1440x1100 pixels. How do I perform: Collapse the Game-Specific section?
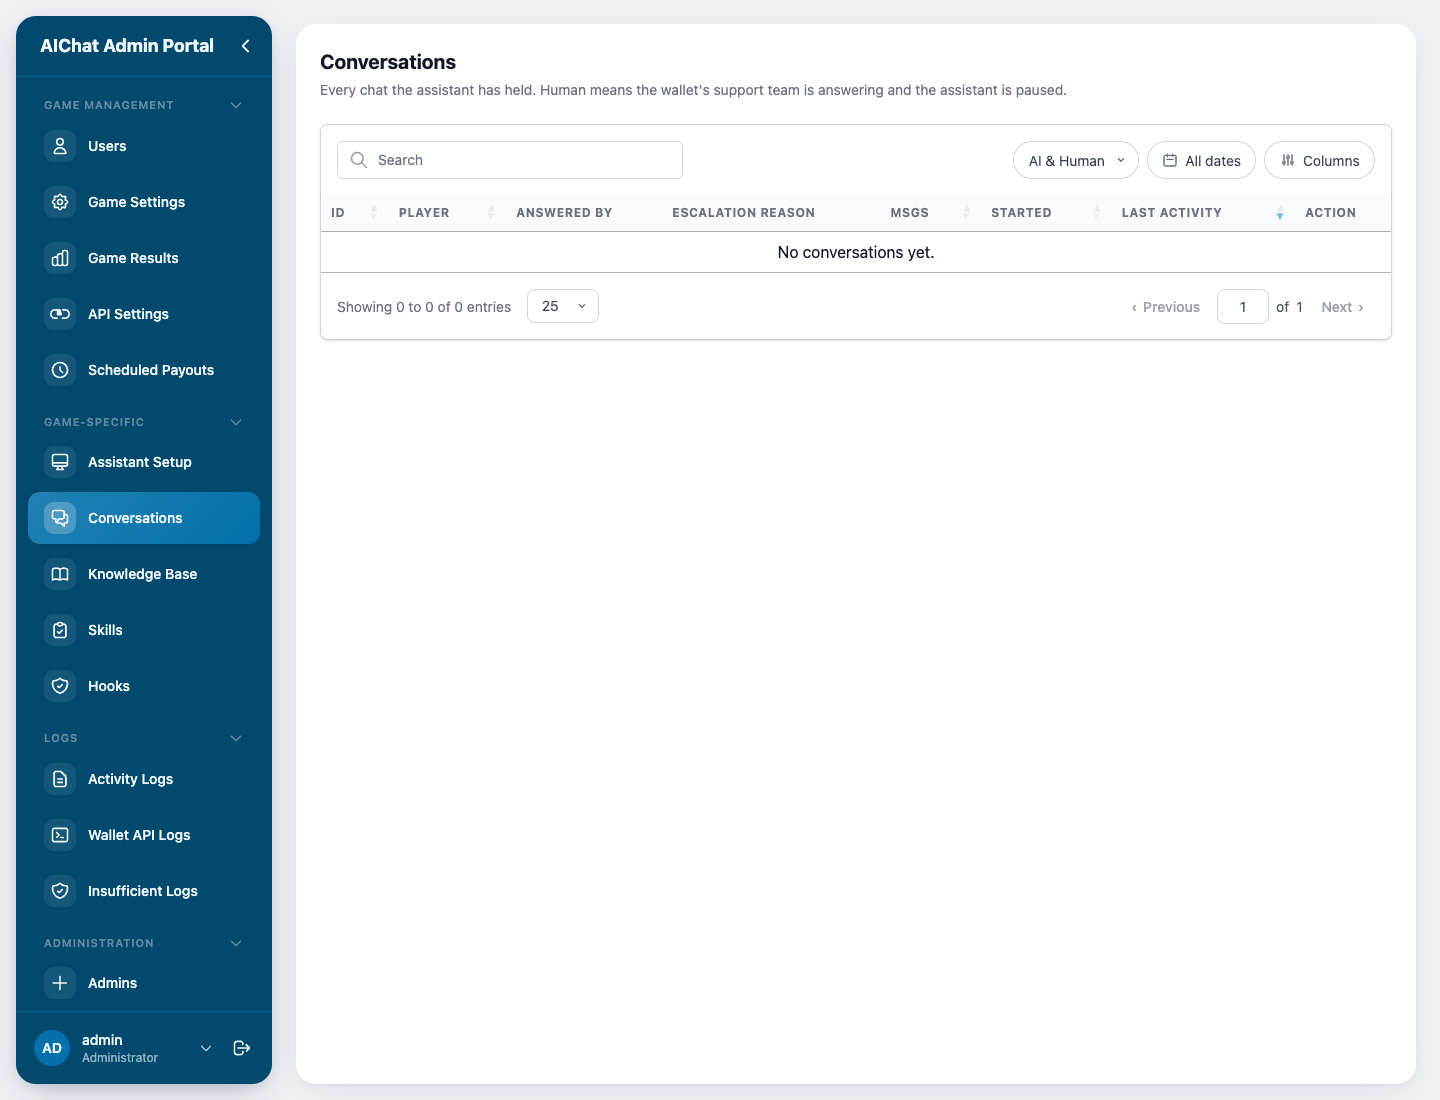tap(236, 422)
